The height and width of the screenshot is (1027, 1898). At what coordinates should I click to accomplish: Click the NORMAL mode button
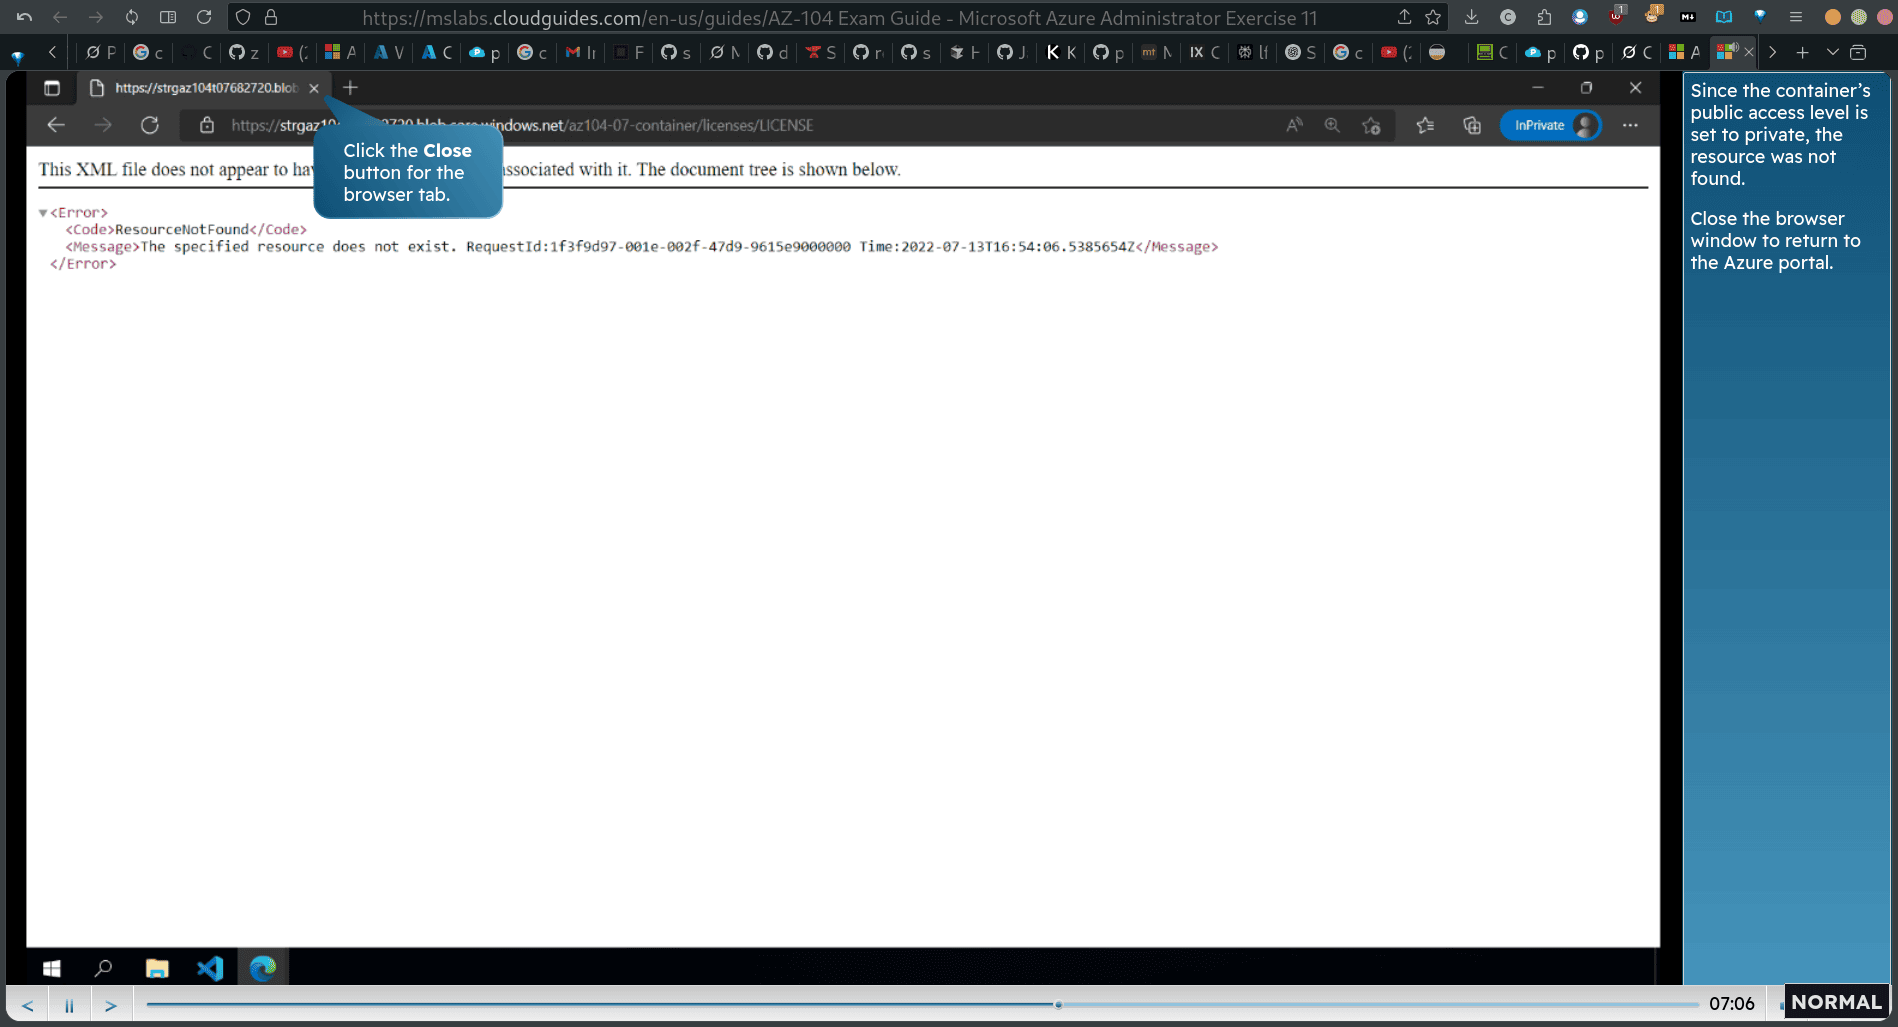tap(1836, 1002)
